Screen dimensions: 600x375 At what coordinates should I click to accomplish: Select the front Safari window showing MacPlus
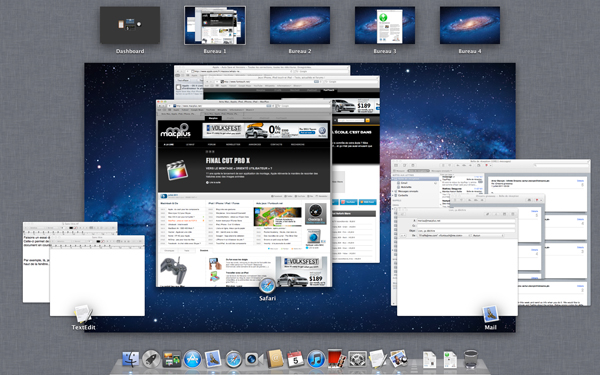244,193
